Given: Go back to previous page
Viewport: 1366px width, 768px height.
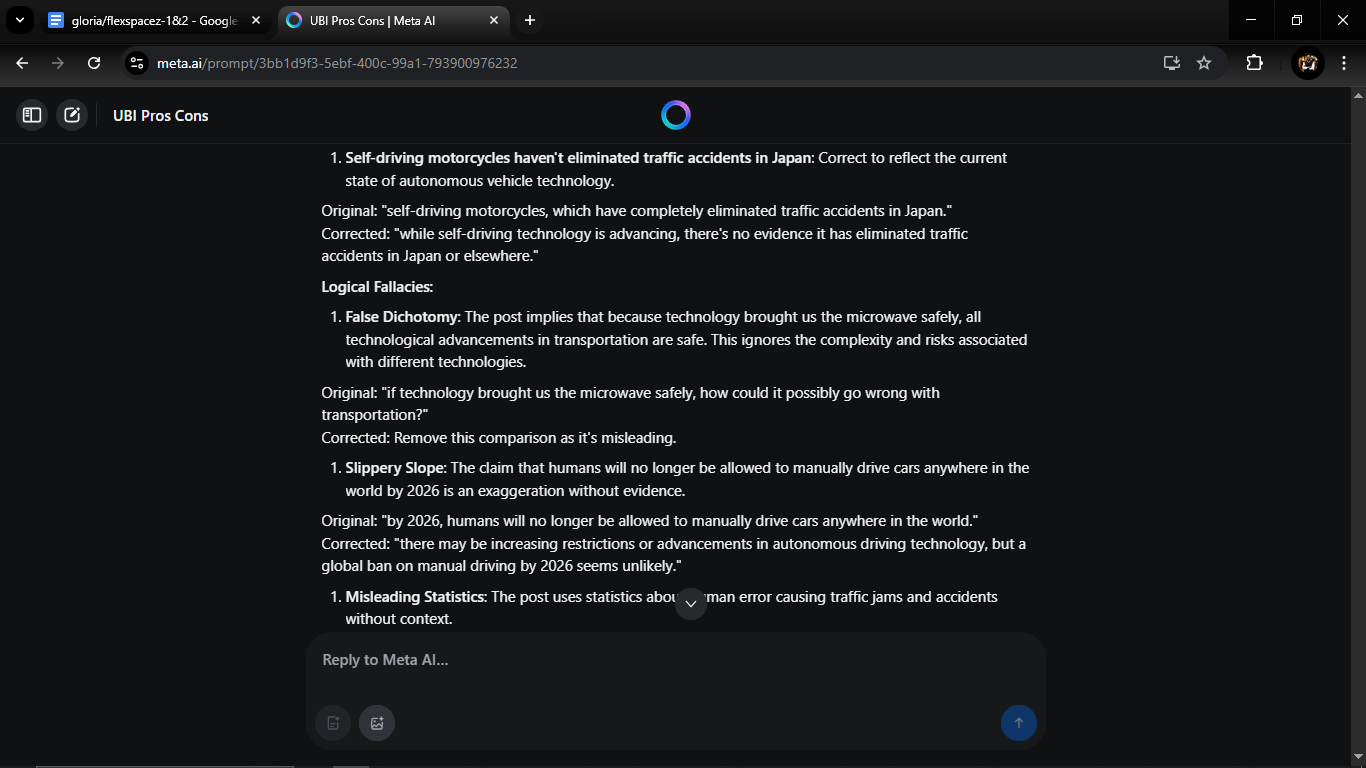Looking at the screenshot, I should click(22, 63).
